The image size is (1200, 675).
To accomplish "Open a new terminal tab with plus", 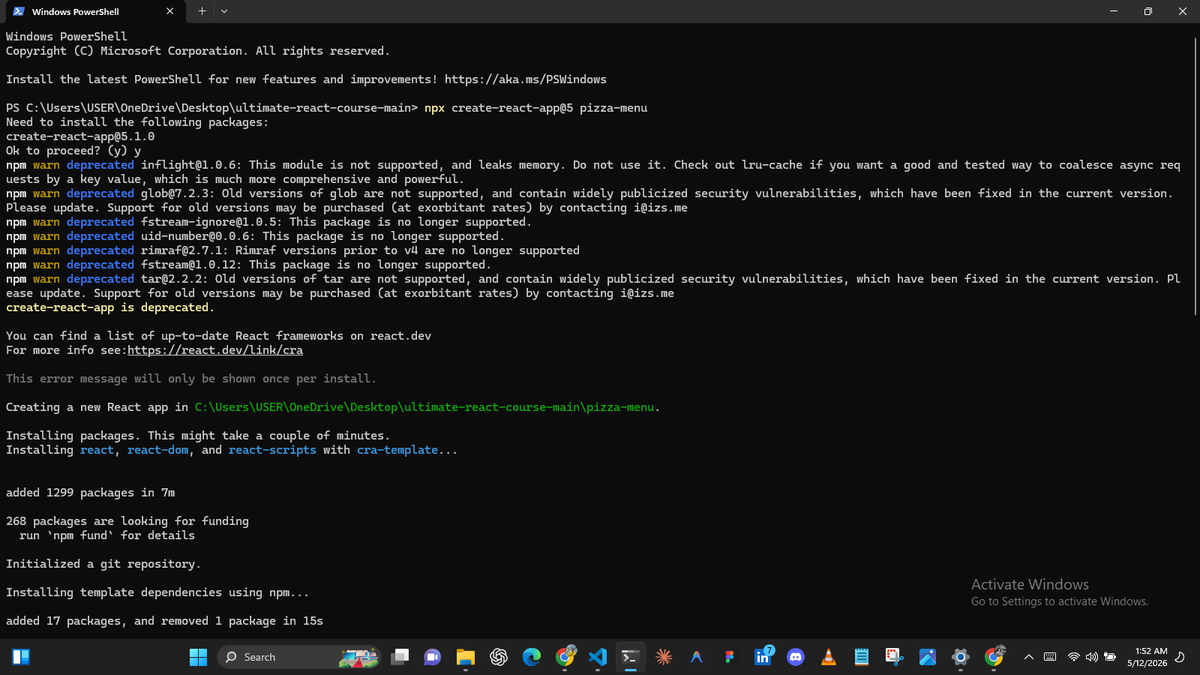I will tap(202, 12).
